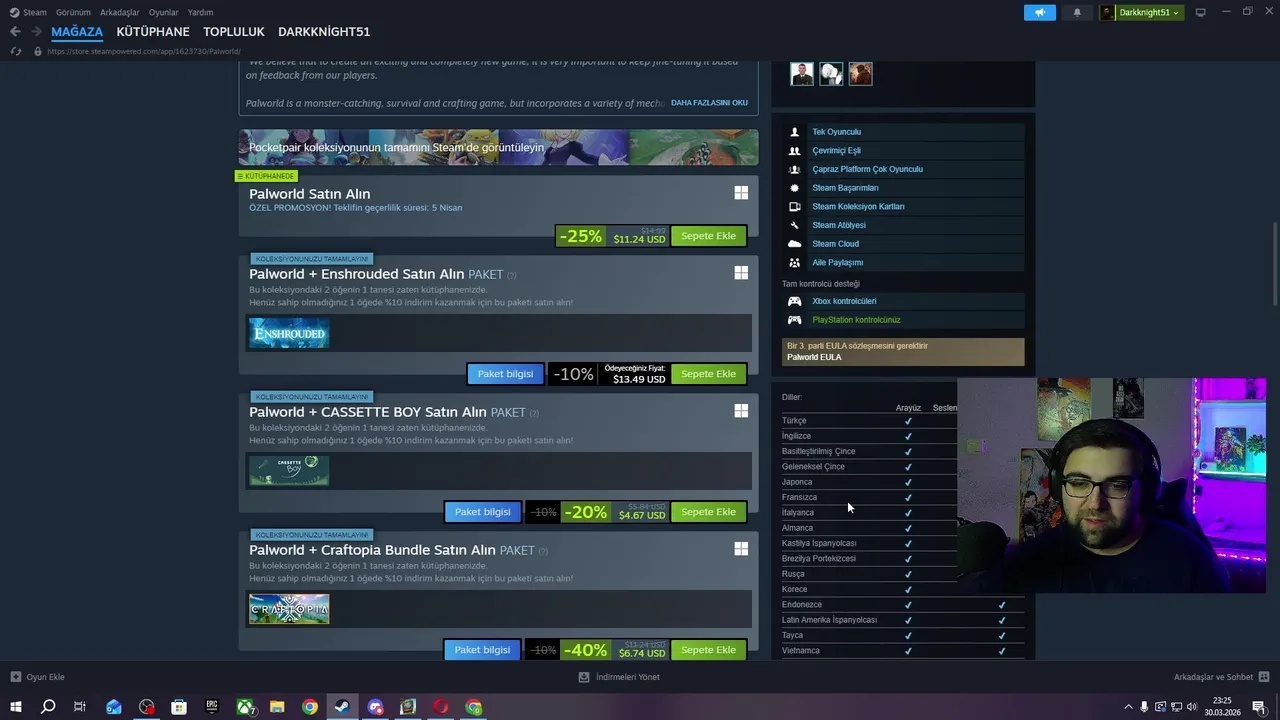Click the Steam back navigation arrow
1280x720 pixels.
(x=15, y=32)
